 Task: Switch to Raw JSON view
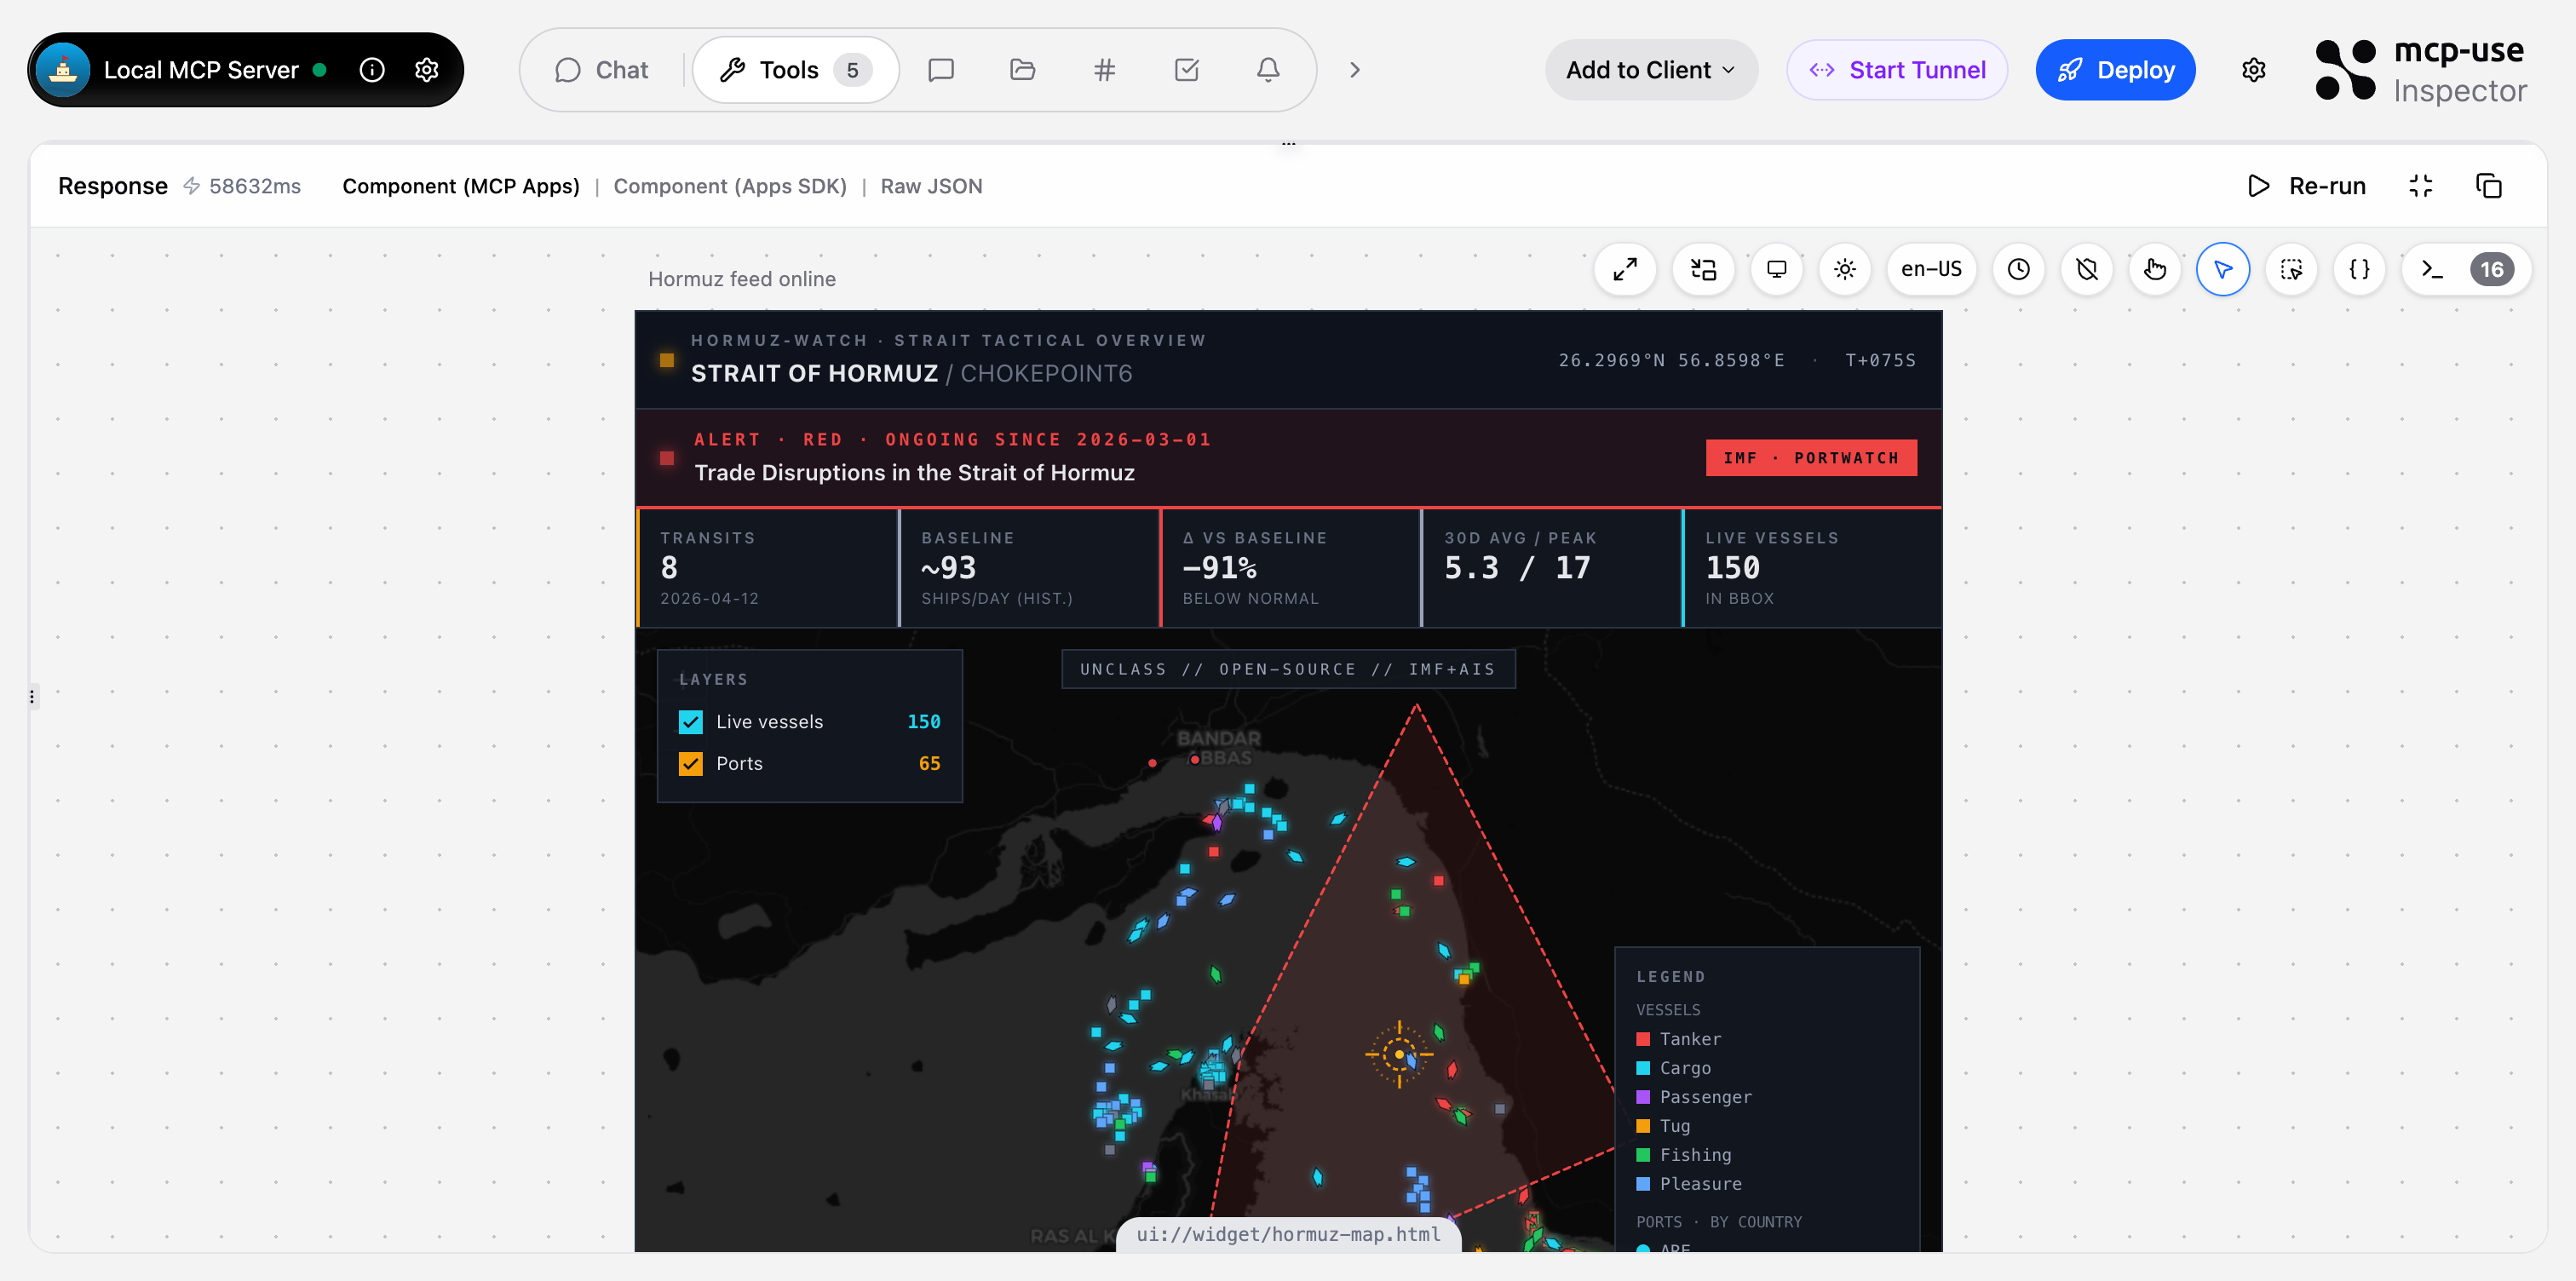(931, 186)
